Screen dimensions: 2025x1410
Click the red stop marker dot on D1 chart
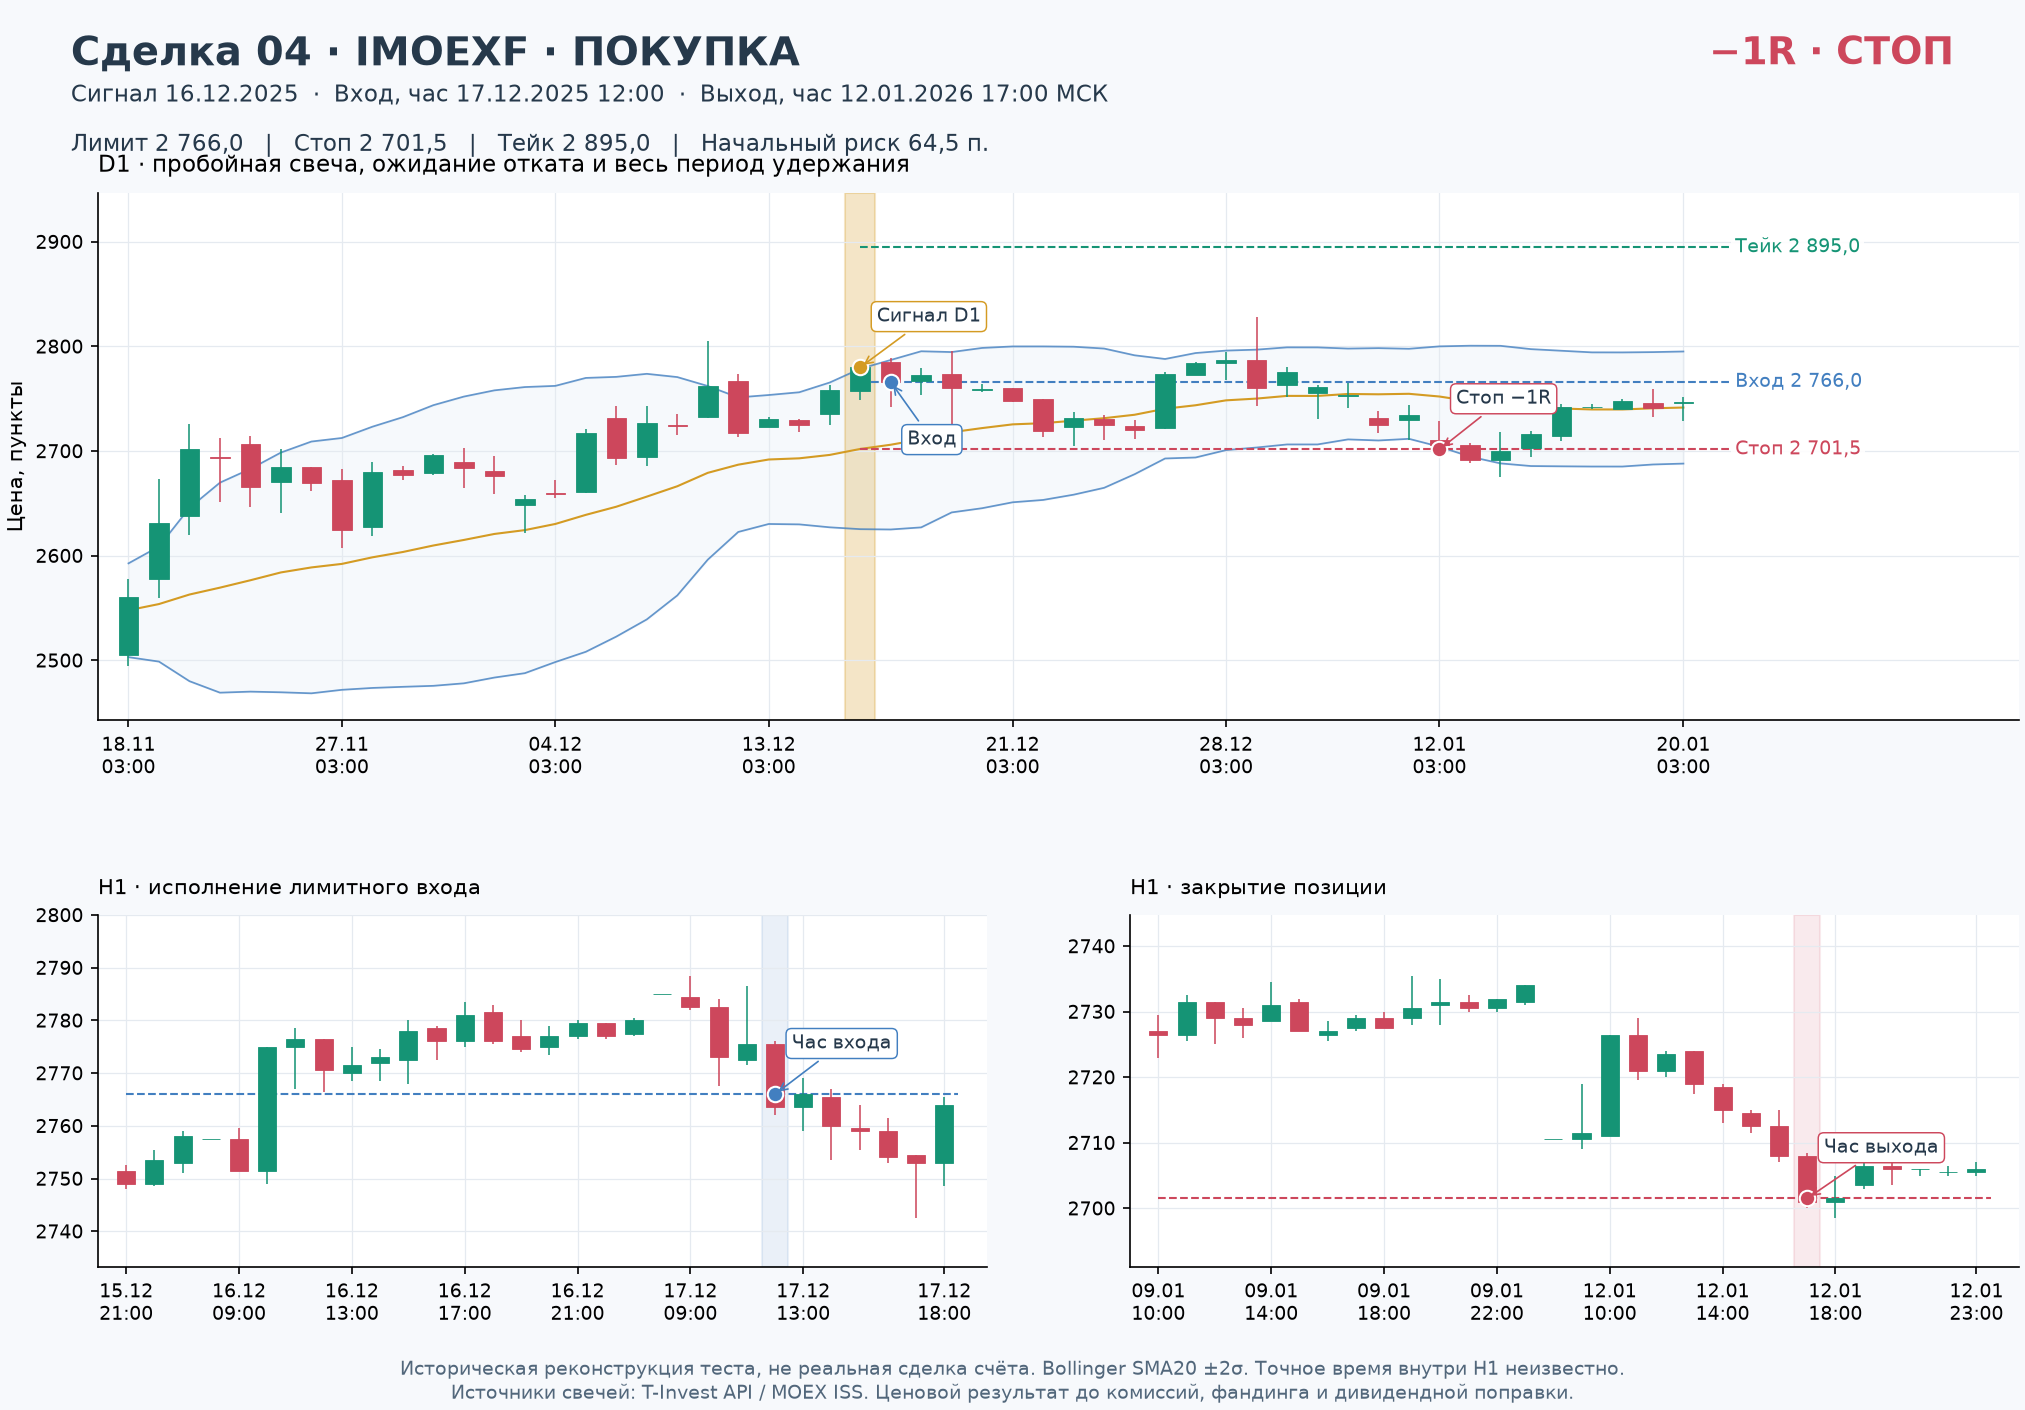click(x=1439, y=449)
